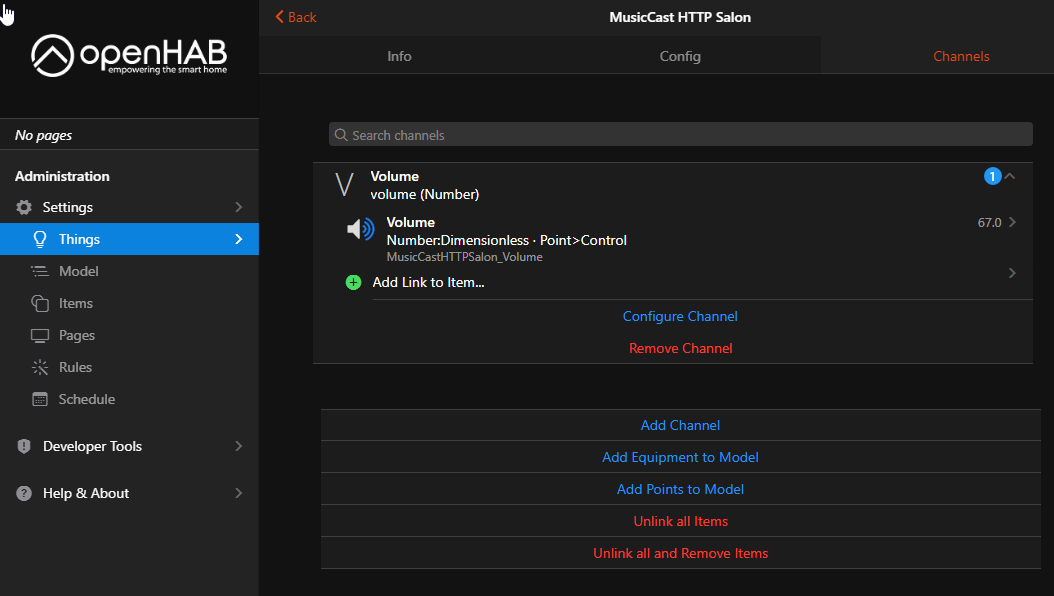This screenshot has height=596, width=1054.
Task: Click the large V channel icon
Action: (x=344, y=184)
